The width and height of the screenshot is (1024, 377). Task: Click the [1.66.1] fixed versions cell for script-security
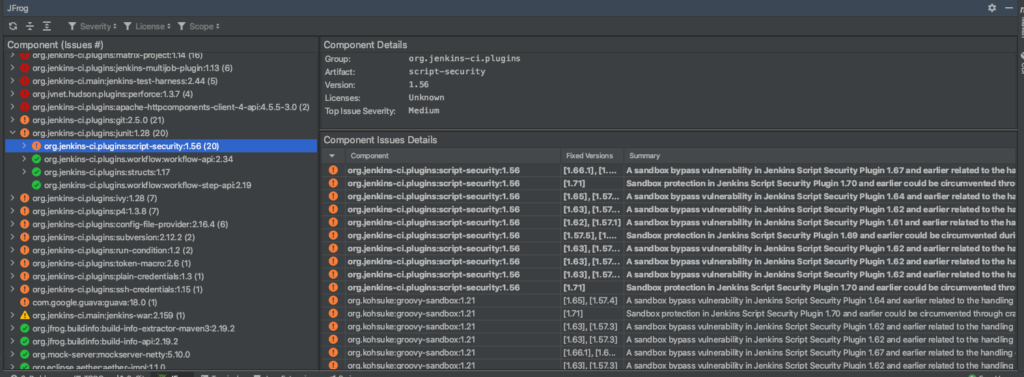point(591,170)
